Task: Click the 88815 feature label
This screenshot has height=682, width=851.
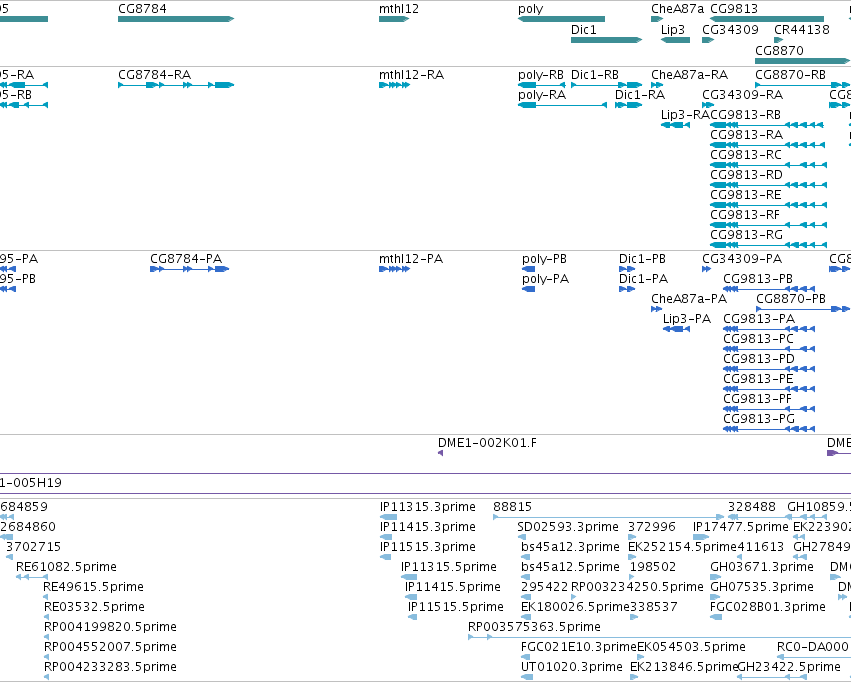Action: coord(512,507)
